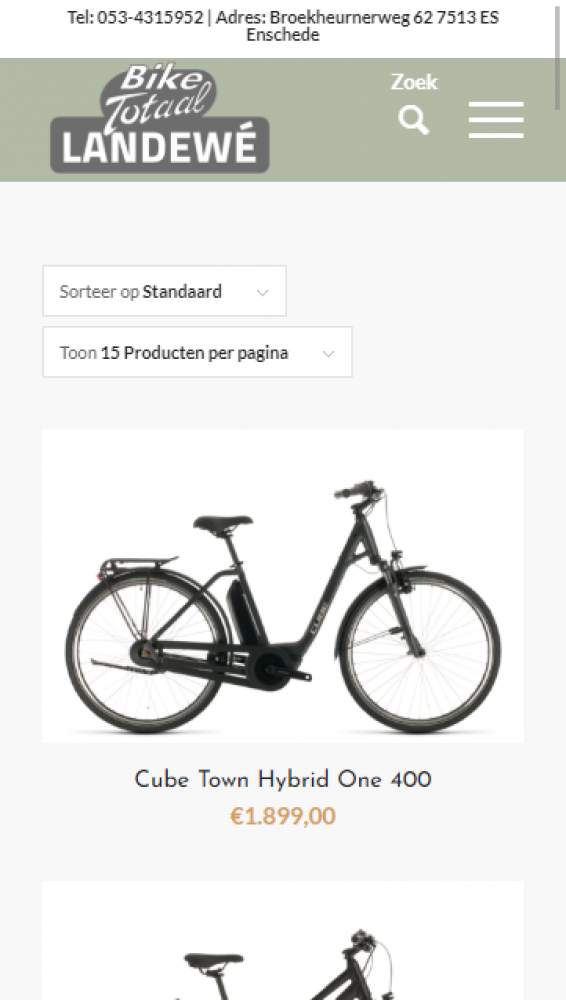The width and height of the screenshot is (566, 1000).
Task: Click the Standaard sort value text
Action: pos(182,291)
